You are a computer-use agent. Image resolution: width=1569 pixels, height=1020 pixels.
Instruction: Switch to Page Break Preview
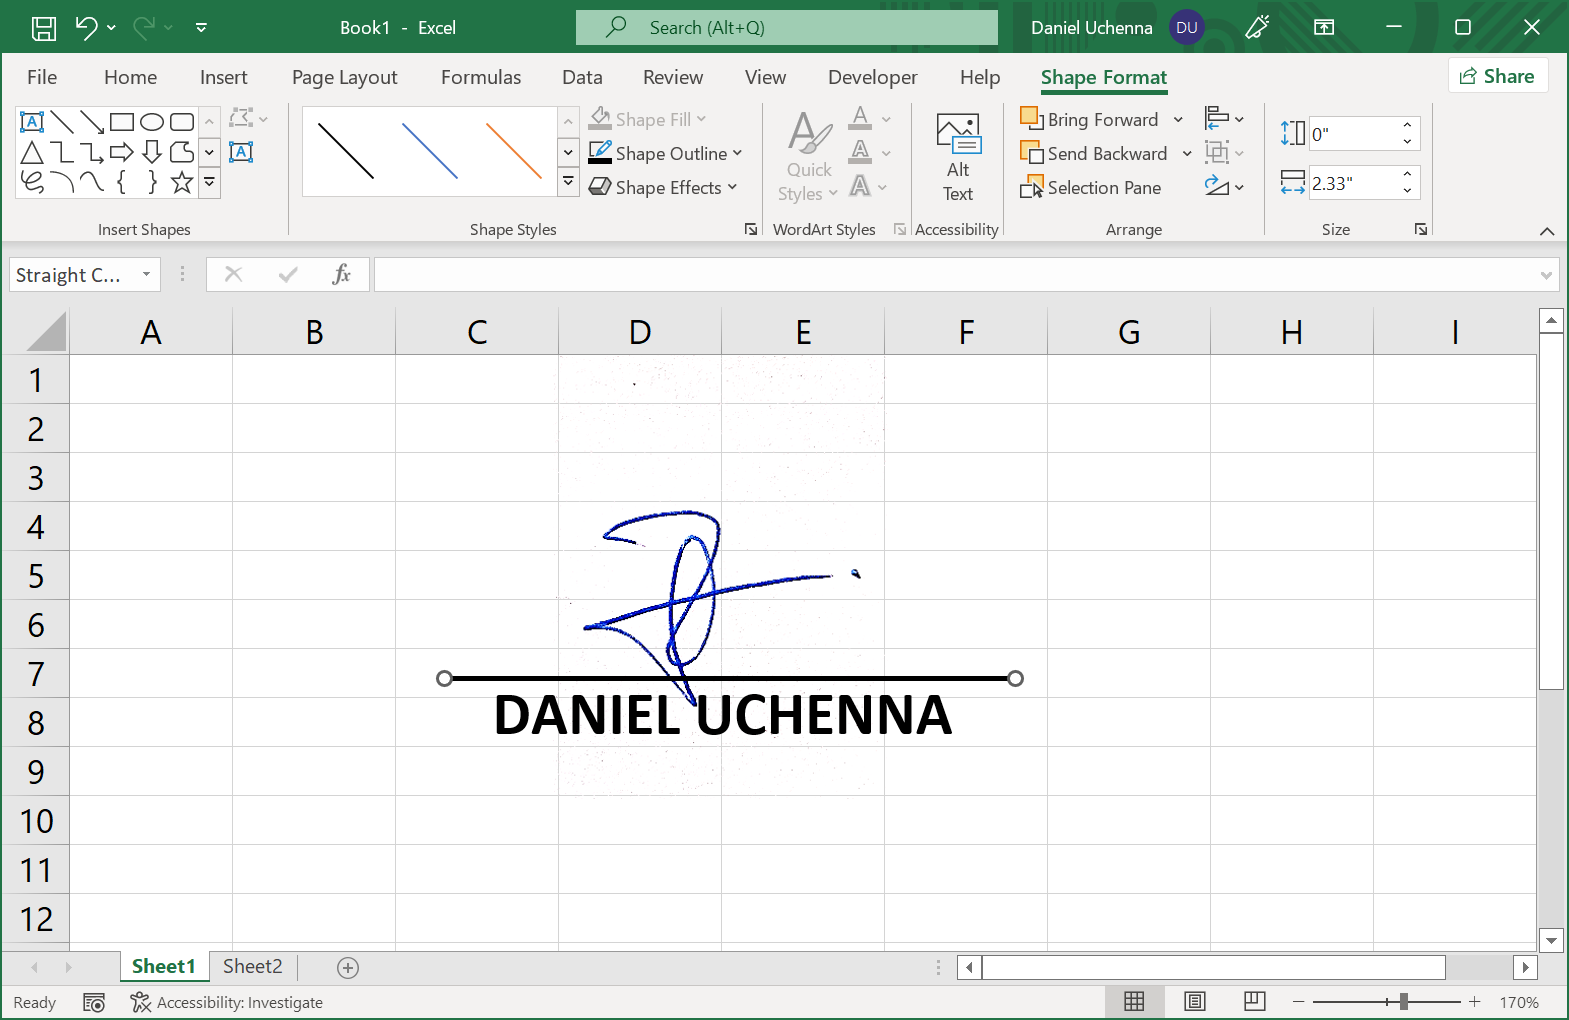click(1255, 1001)
